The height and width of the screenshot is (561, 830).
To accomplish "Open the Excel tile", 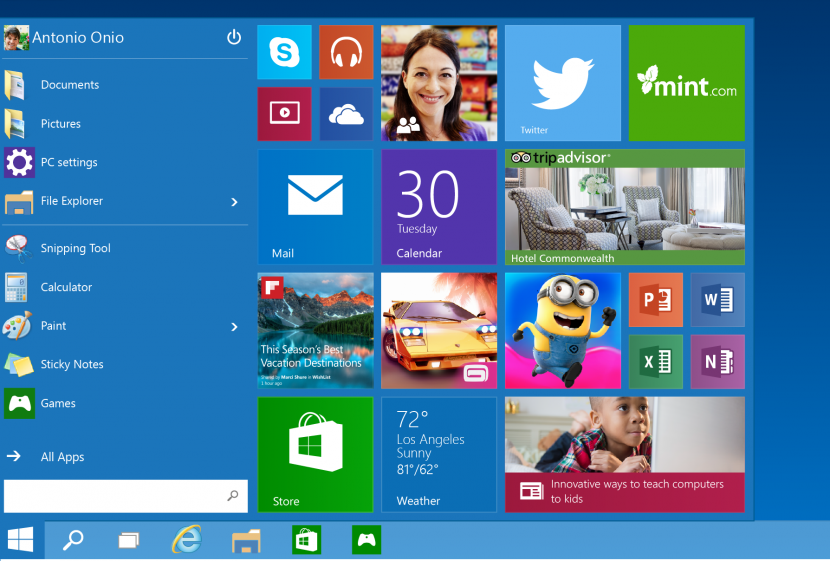I will click(x=656, y=361).
